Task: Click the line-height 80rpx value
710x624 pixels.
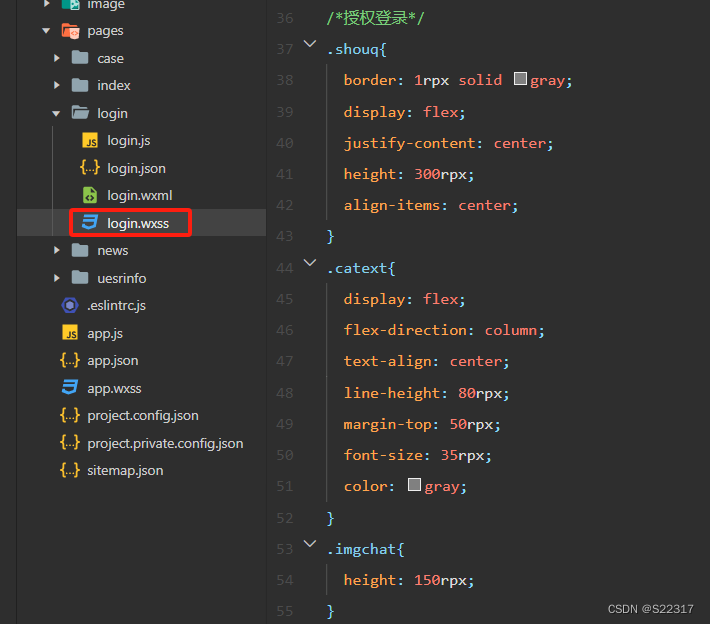Action: point(480,393)
